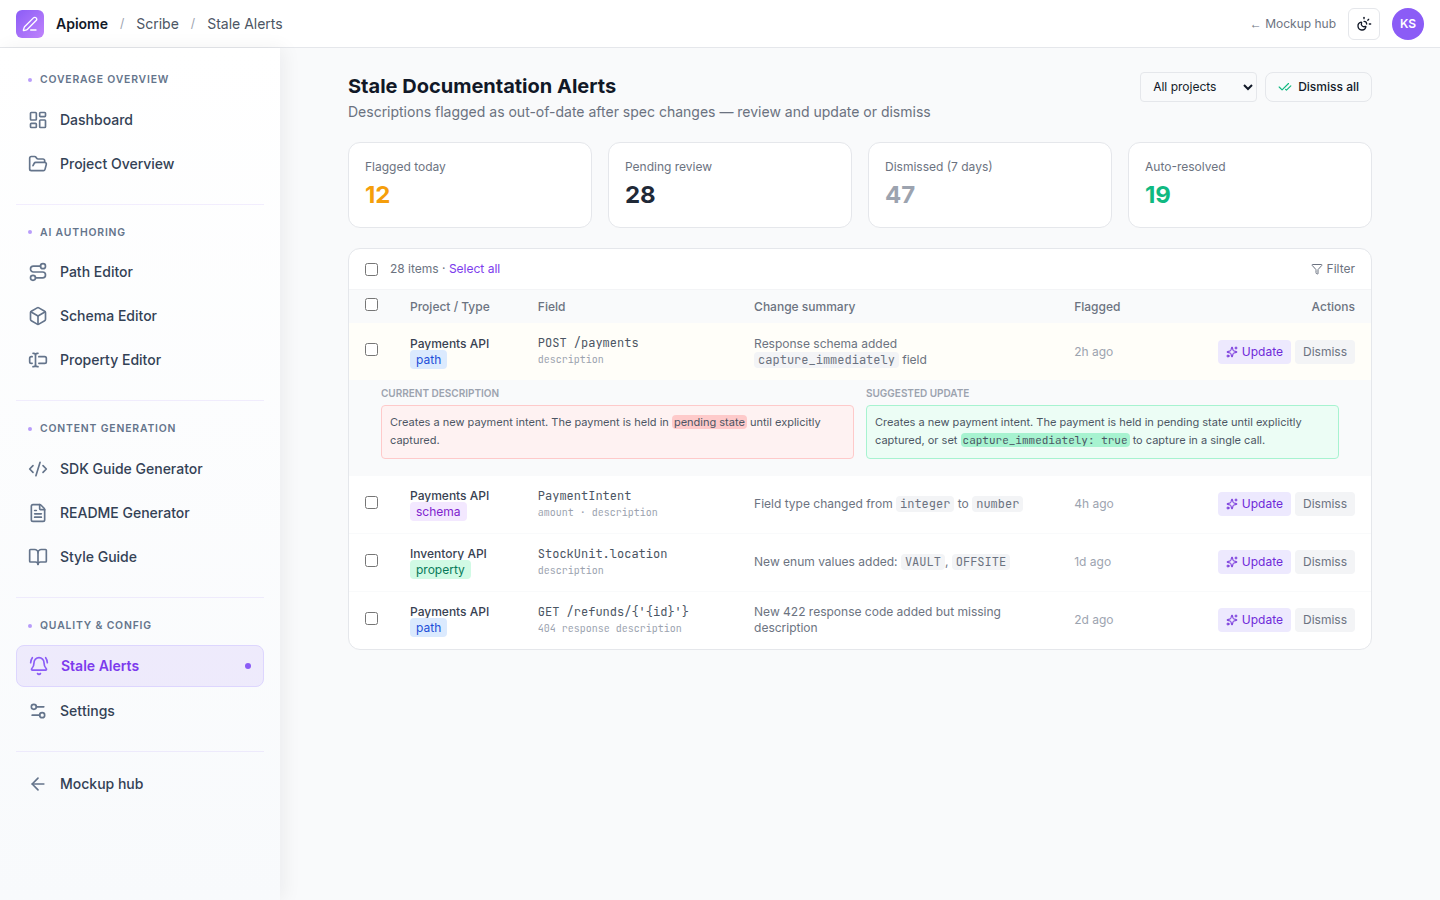
Task: Click the VAULT enum value
Action: click(923, 562)
